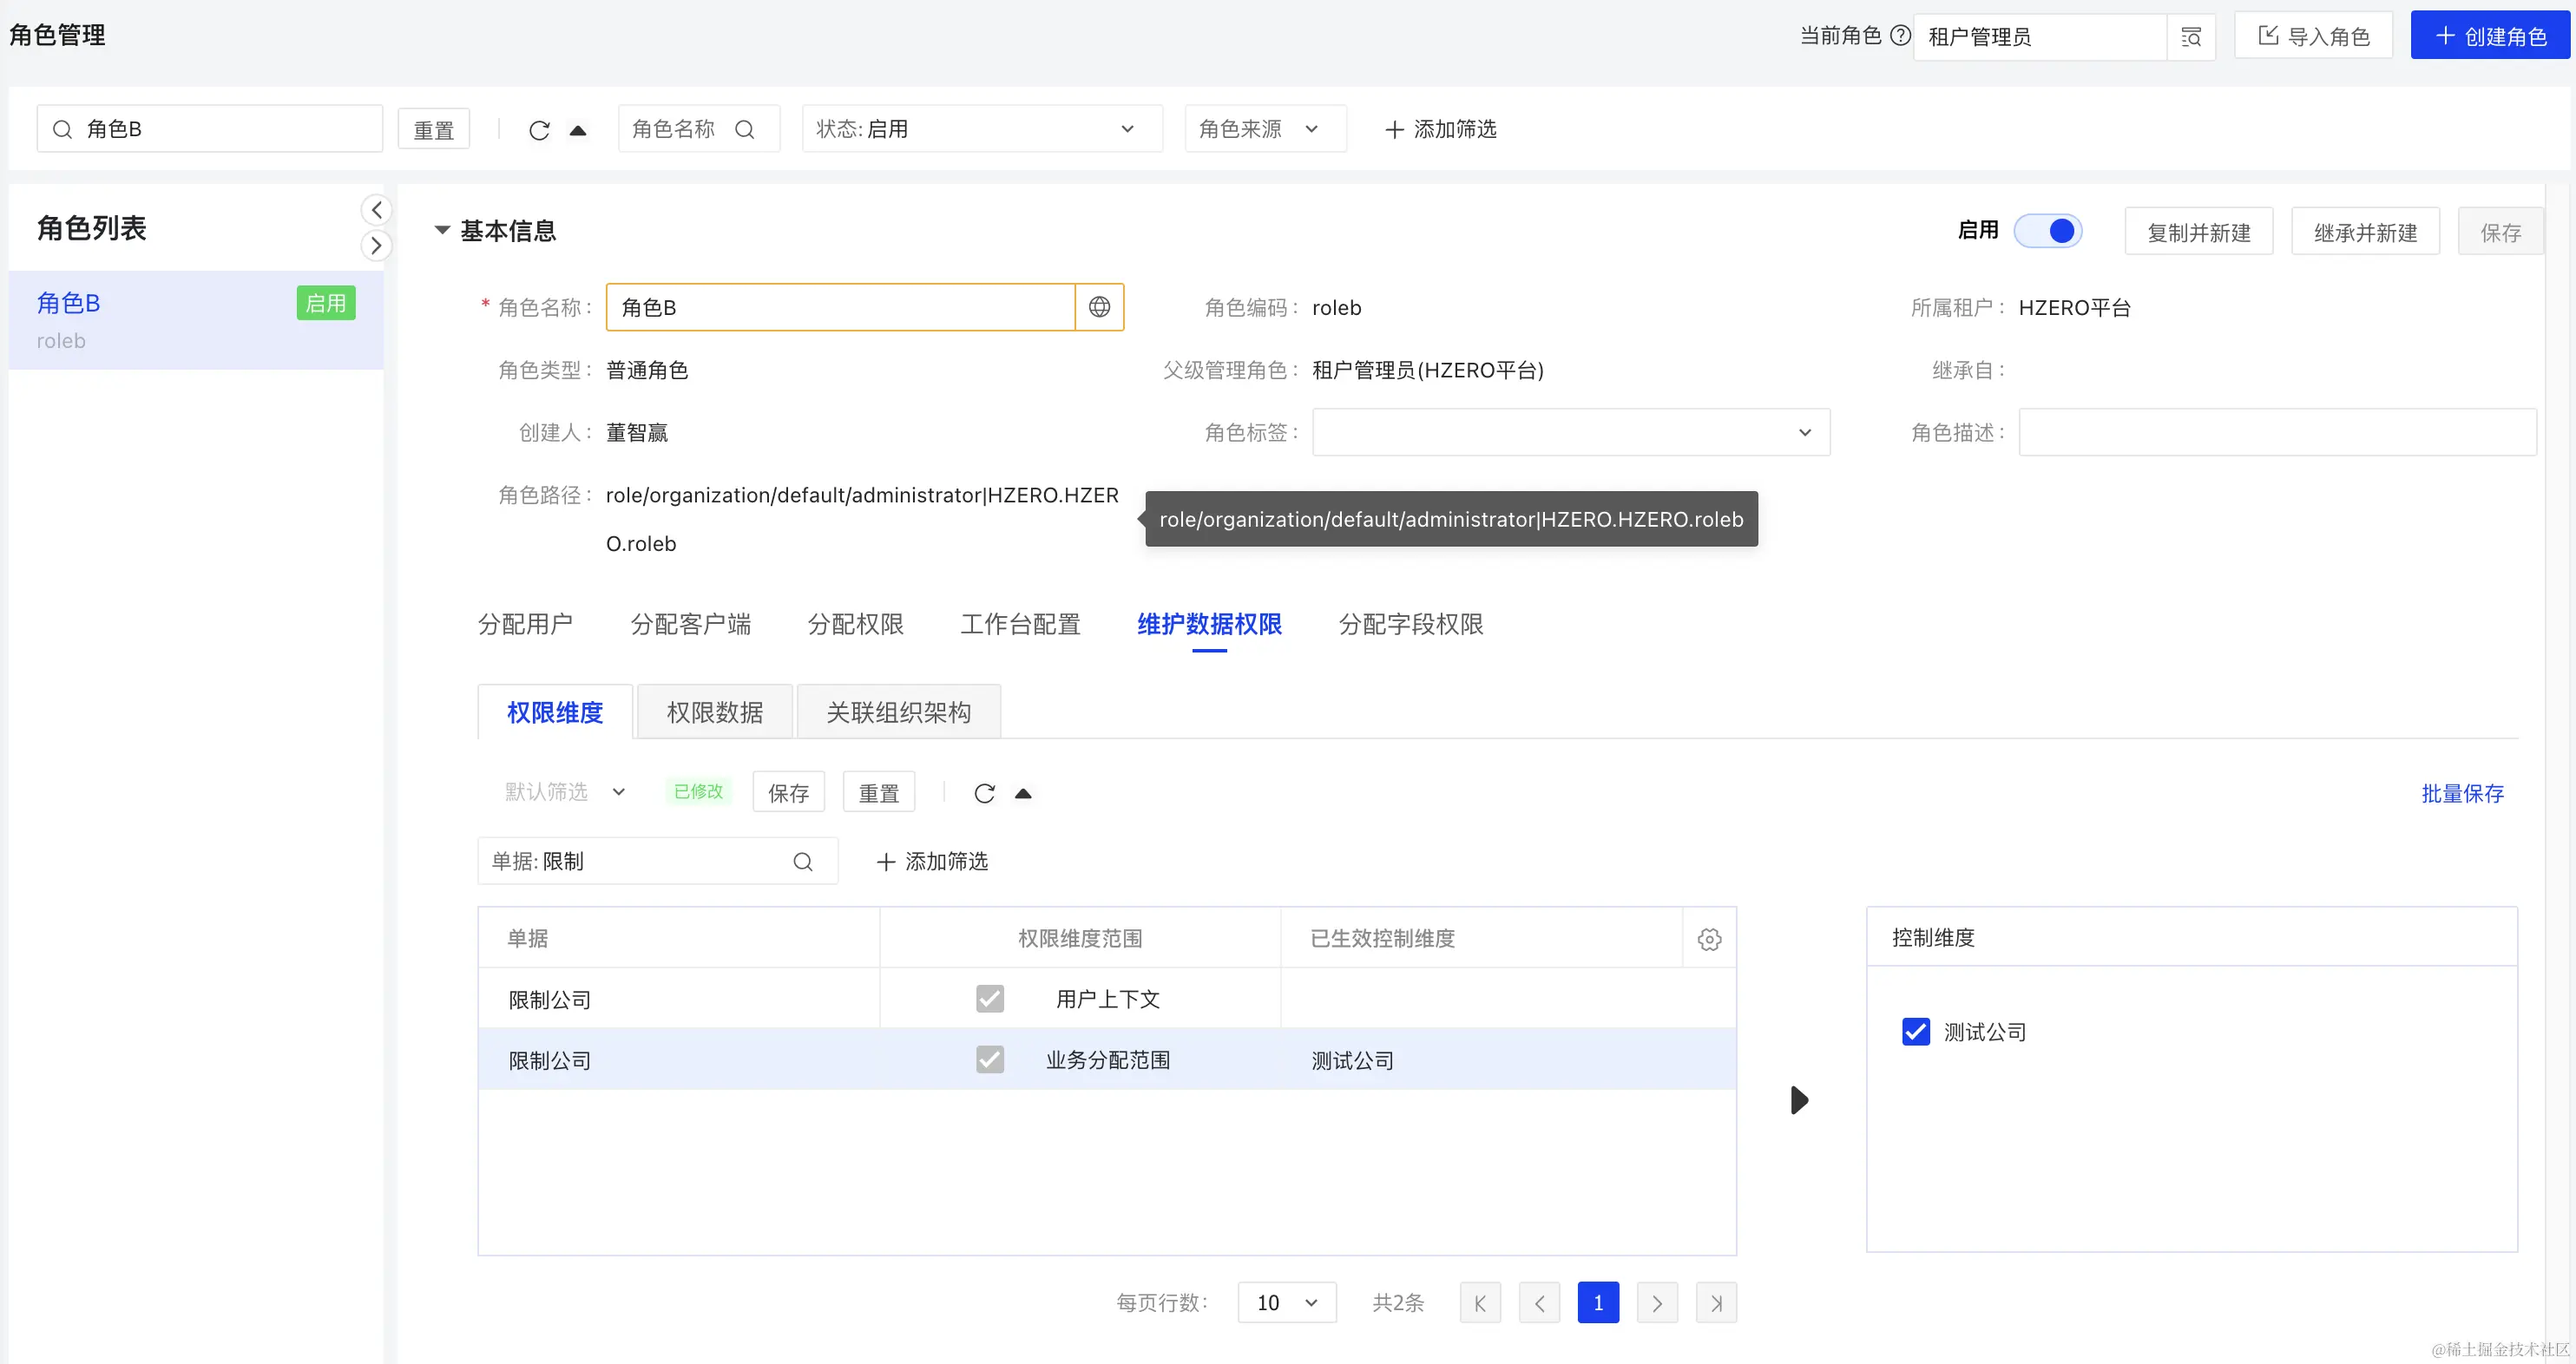2576x1364 pixels.
Task: Click the search icon in 单据 filter
Action: [x=803, y=861]
